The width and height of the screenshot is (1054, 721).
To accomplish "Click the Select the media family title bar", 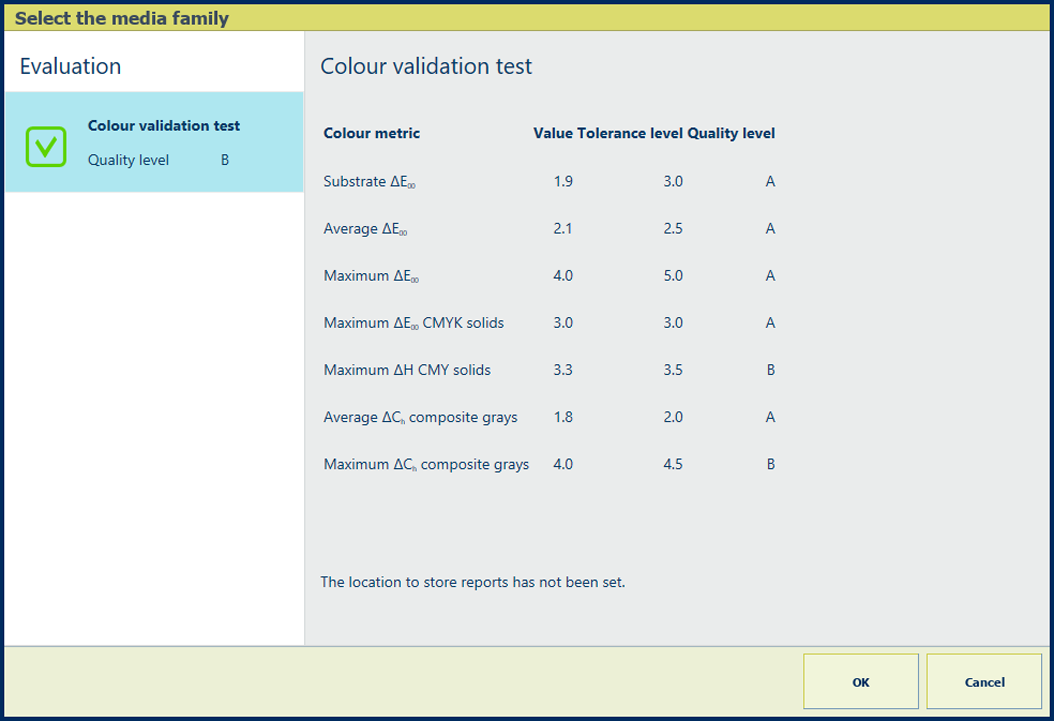I will 121,18.
